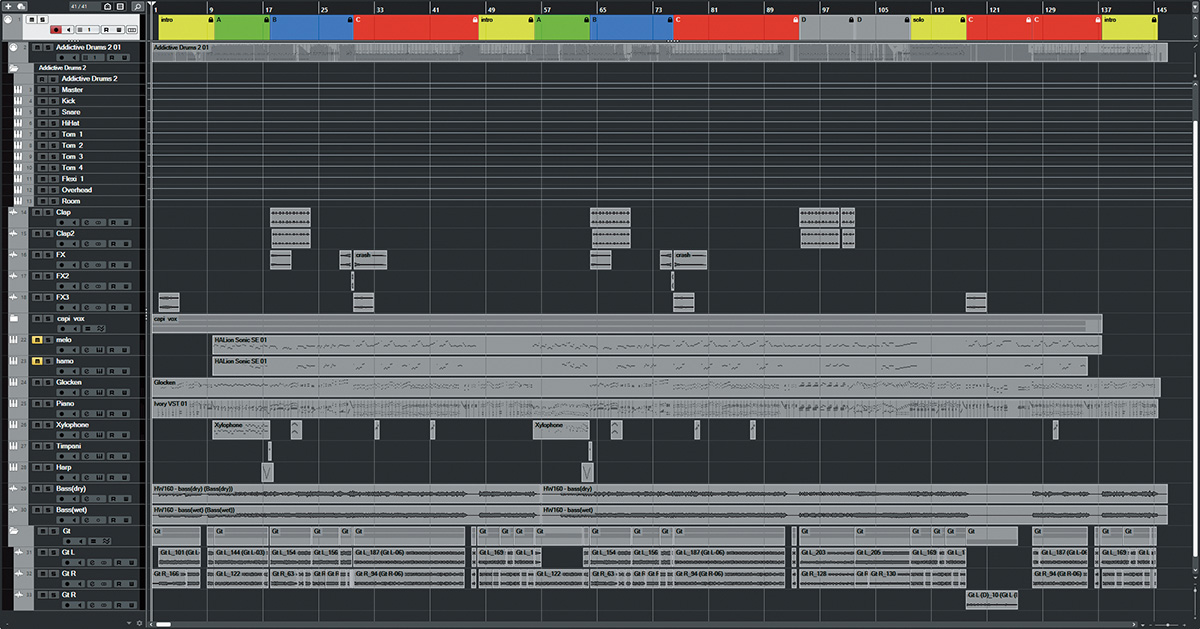
Task: Select the first crash clip on FX track
Action: (x=369, y=260)
